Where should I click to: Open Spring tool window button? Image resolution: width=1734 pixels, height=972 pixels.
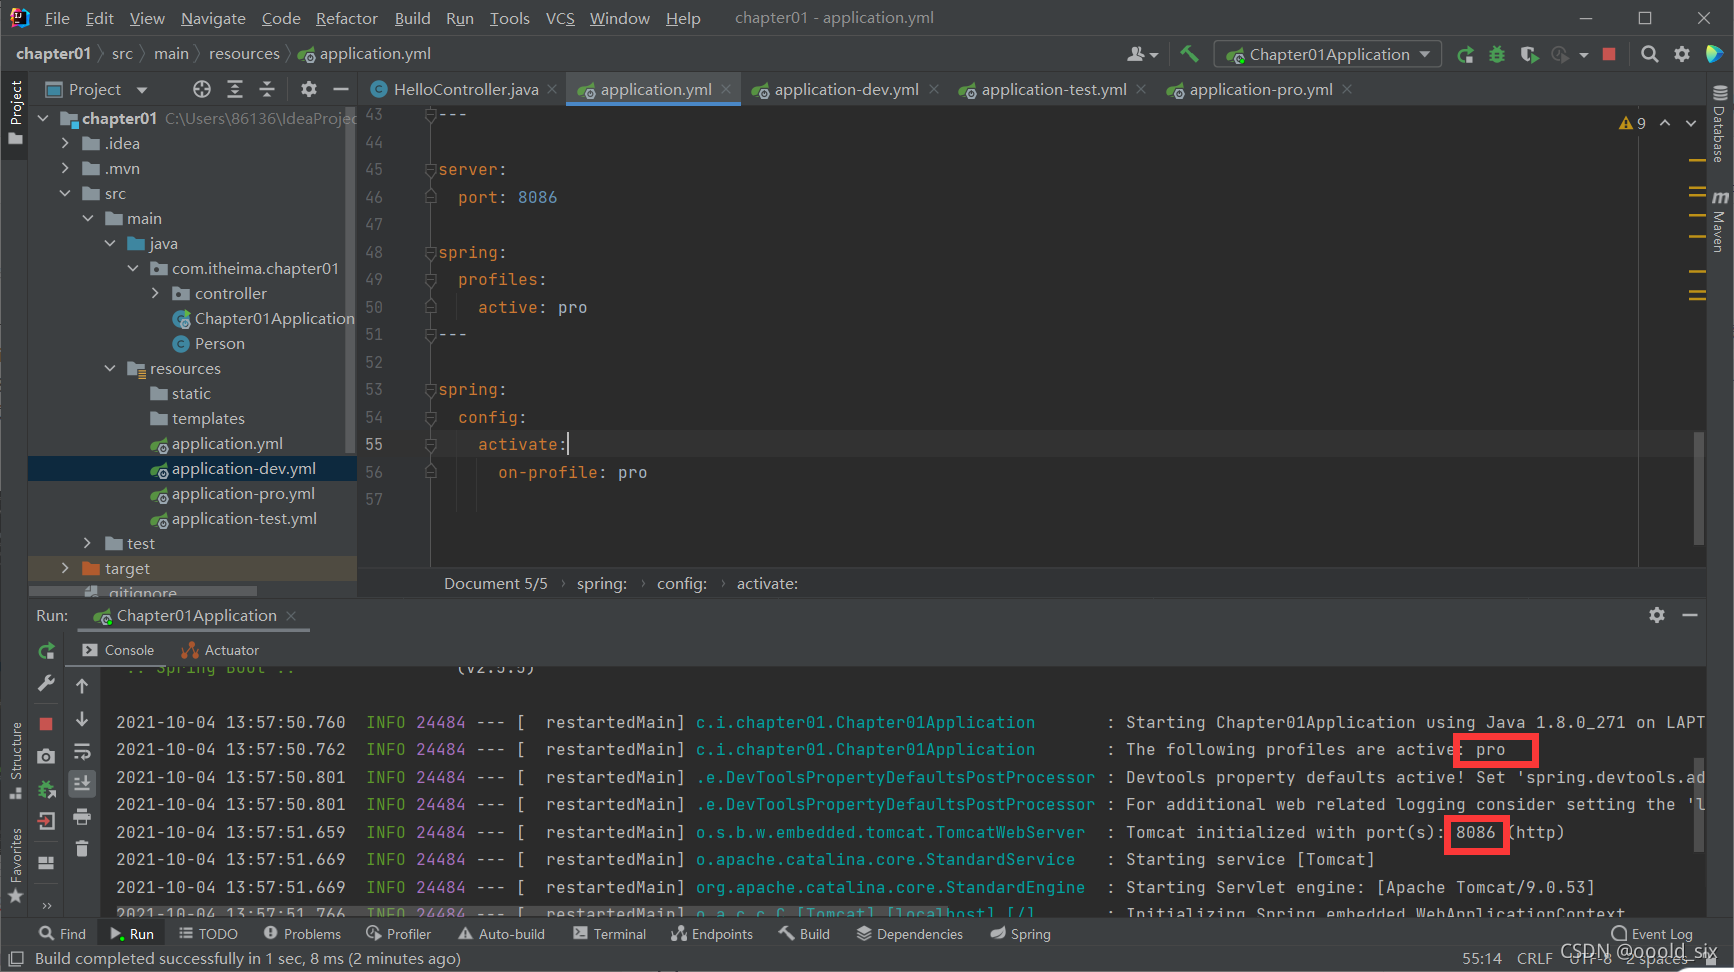(x=1020, y=934)
